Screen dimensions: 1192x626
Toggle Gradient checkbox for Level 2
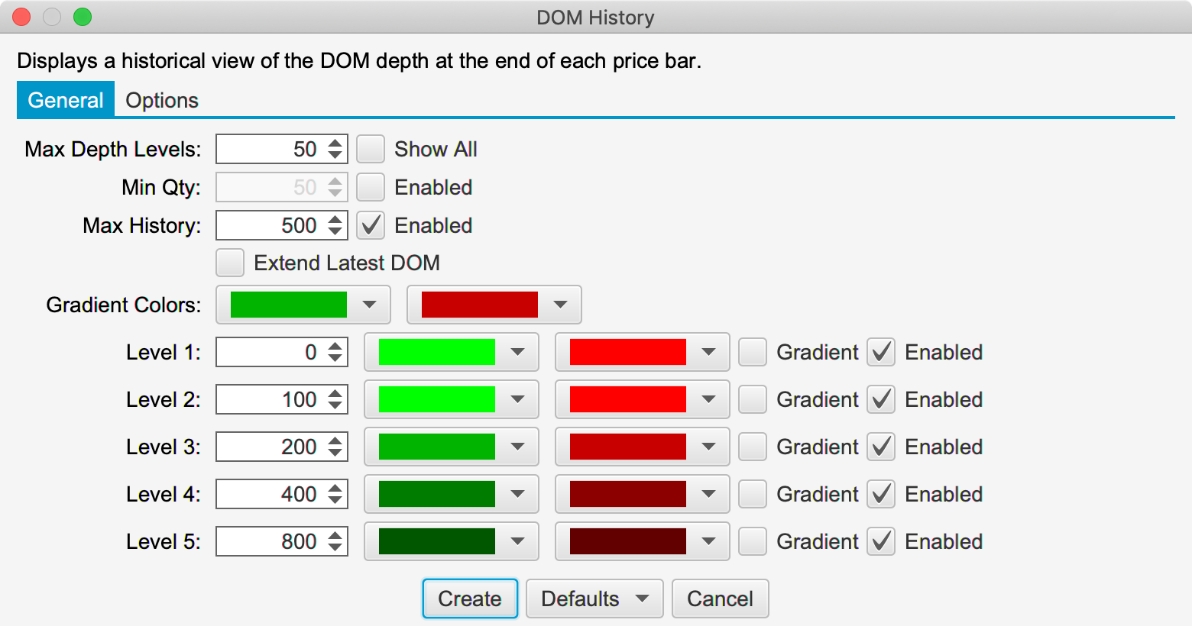tap(753, 399)
